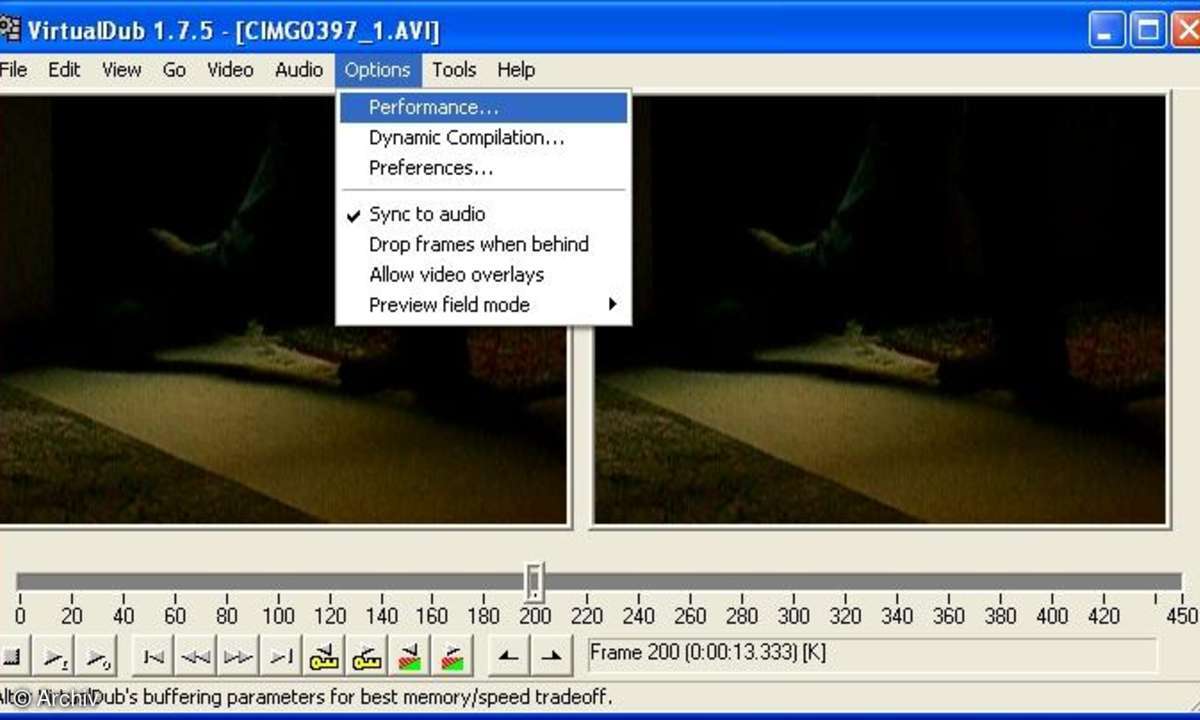Click the VirtualDub app icon in the title bar
Image resolution: width=1200 pixels, height=720 pixels.
click(10, 29)
